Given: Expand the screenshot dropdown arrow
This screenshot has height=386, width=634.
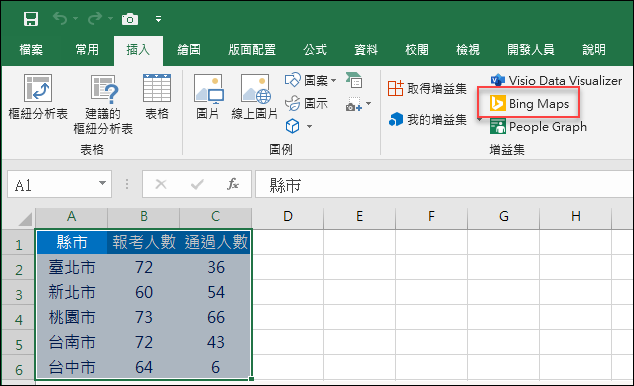Looking at the screenshot, I should (368, 104).
